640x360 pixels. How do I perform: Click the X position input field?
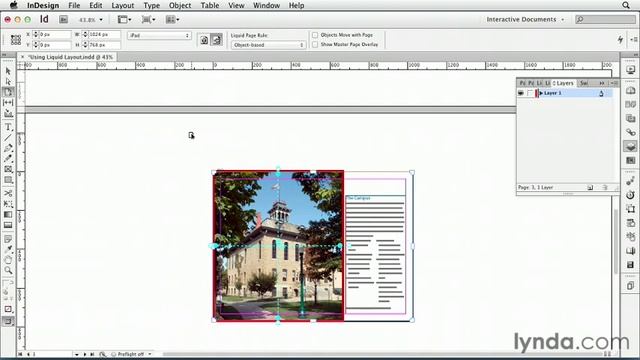(55, 35)
